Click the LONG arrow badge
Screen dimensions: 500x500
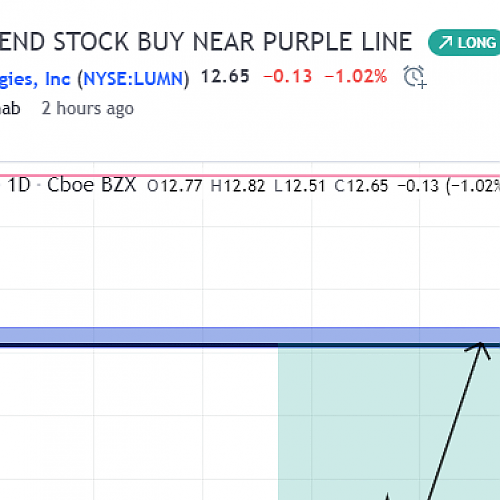[464, 43]
